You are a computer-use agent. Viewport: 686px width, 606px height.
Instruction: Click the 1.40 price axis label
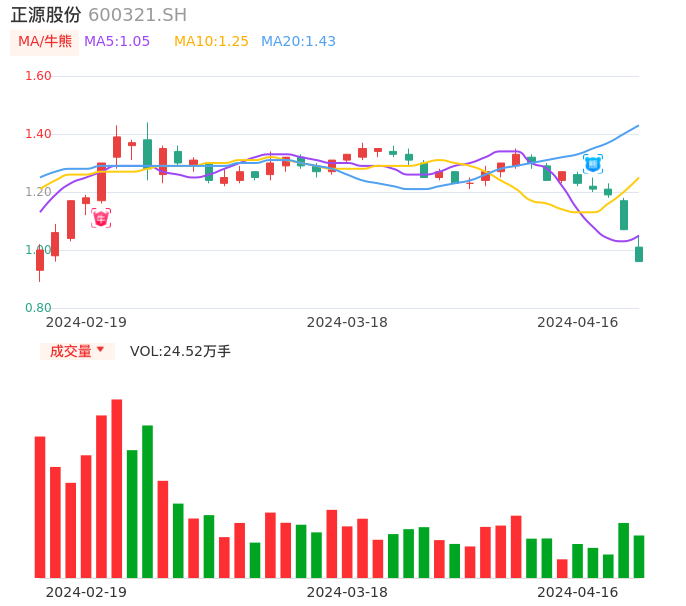(x=38, y=134)
